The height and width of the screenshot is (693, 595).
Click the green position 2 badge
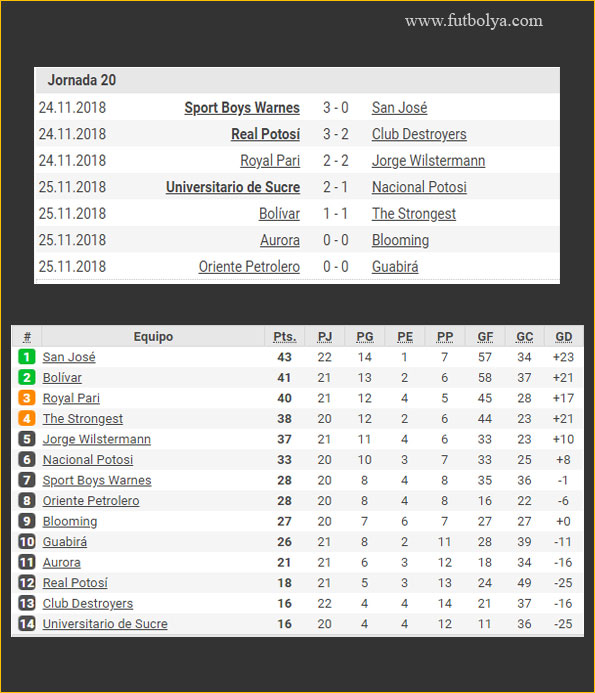[27, 377]
